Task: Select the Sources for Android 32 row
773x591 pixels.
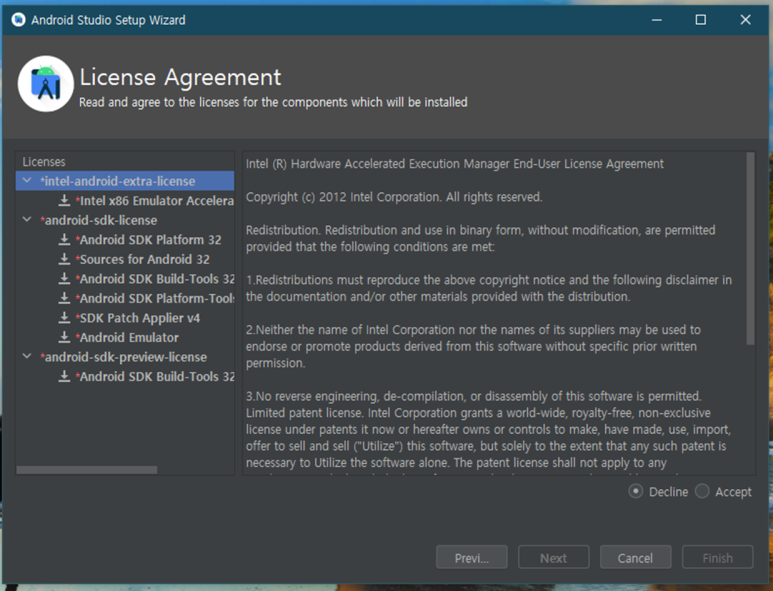Action: click(125, 259)
